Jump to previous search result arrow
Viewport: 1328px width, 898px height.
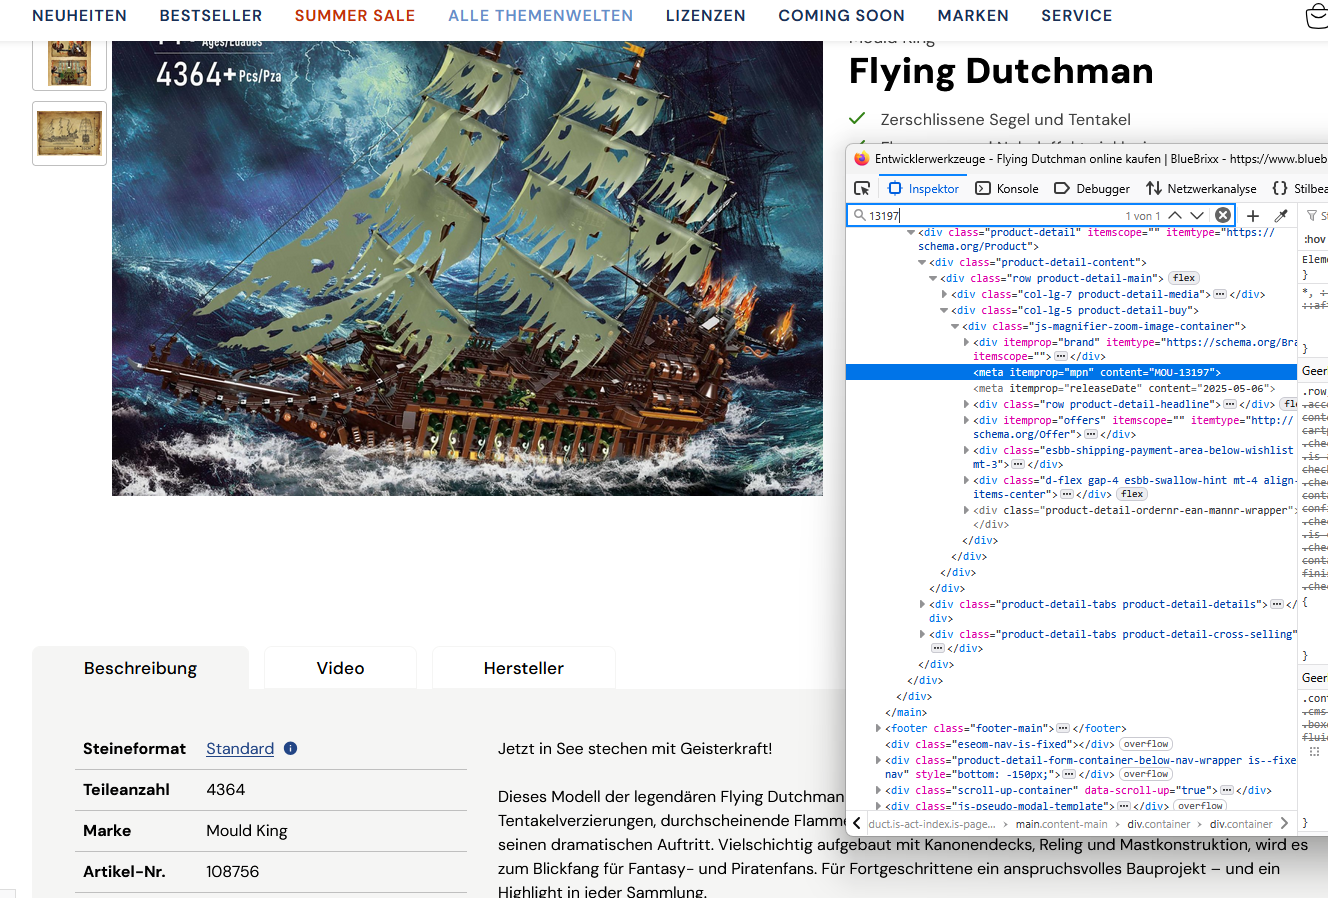(1175, 215)
